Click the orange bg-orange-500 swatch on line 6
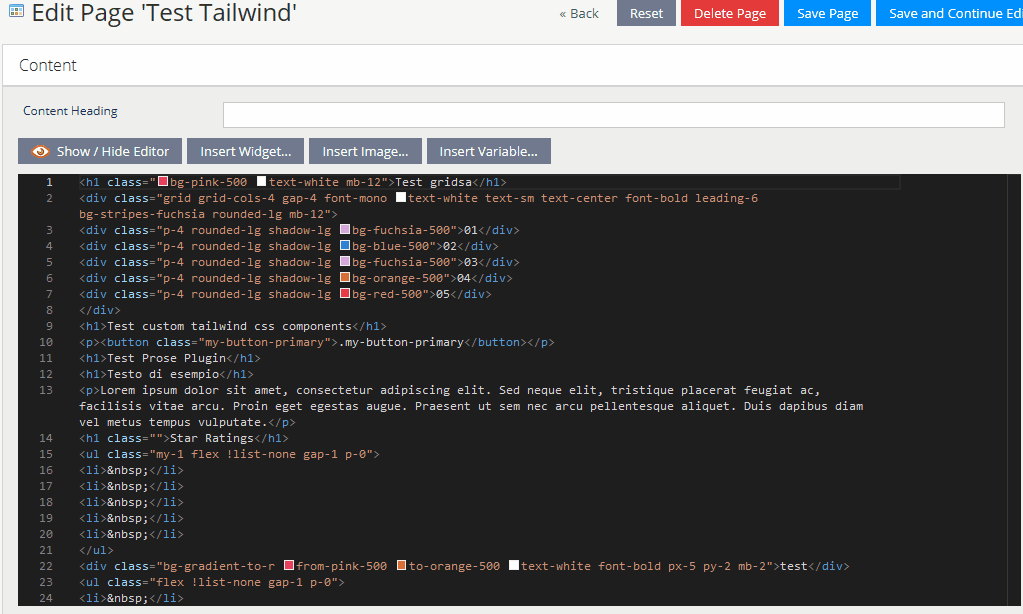Viewport: 1023px width, 614px height. pyautogui.click(x=343, y=277)
